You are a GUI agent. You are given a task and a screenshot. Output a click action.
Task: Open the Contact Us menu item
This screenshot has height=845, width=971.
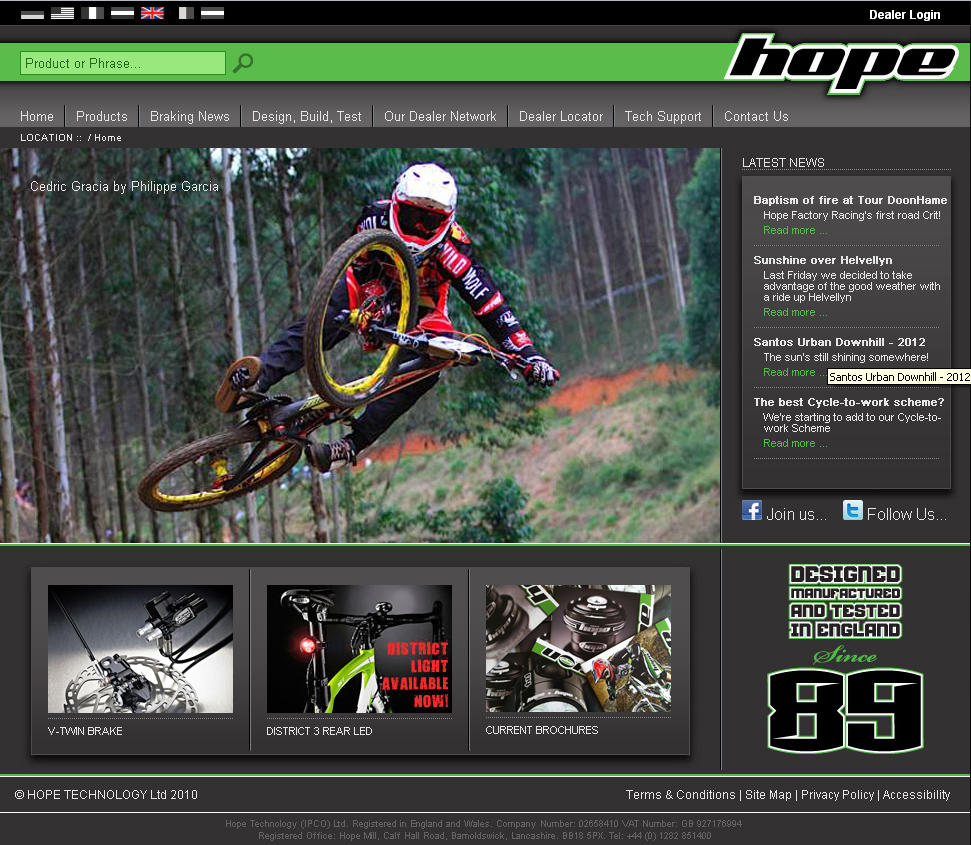(x=756, y=116)
